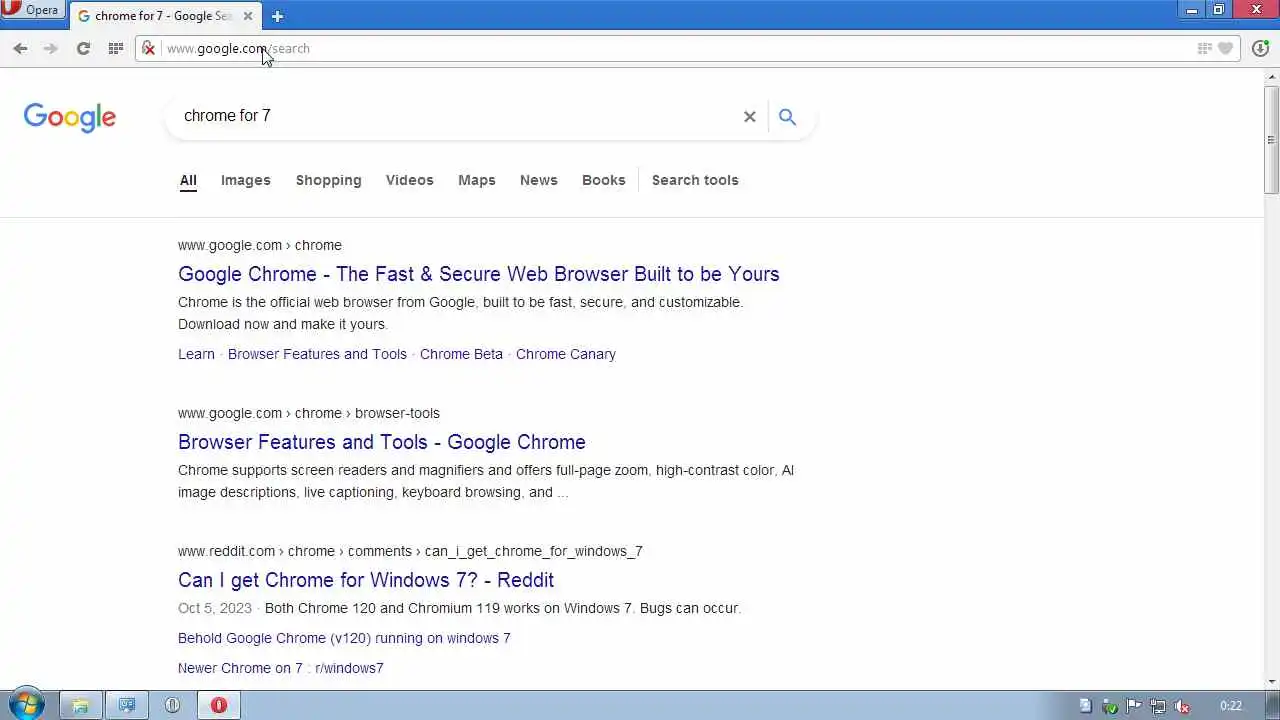Click the red Opera taskbar button

pos(219,705)
